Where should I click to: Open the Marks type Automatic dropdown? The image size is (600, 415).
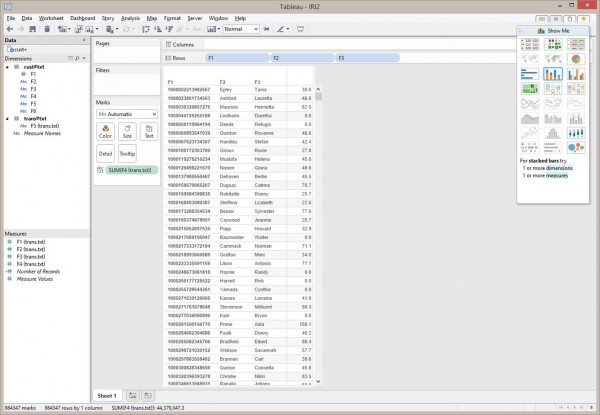point(127,114)
